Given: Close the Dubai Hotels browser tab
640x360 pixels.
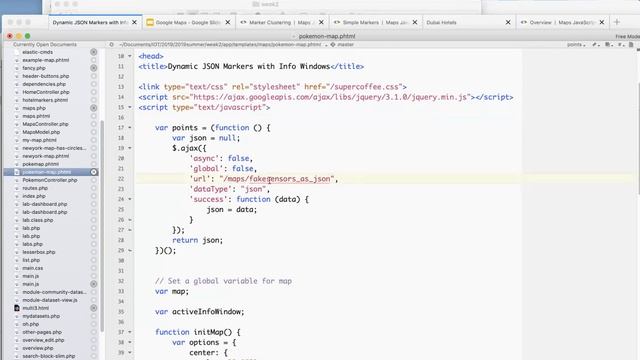Looking at the screenshot, I should (508, 22).
